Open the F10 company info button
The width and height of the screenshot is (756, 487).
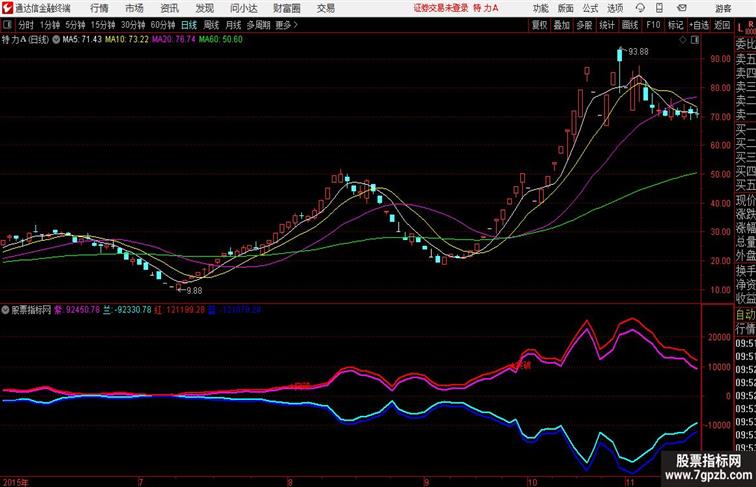pos(653,25)
